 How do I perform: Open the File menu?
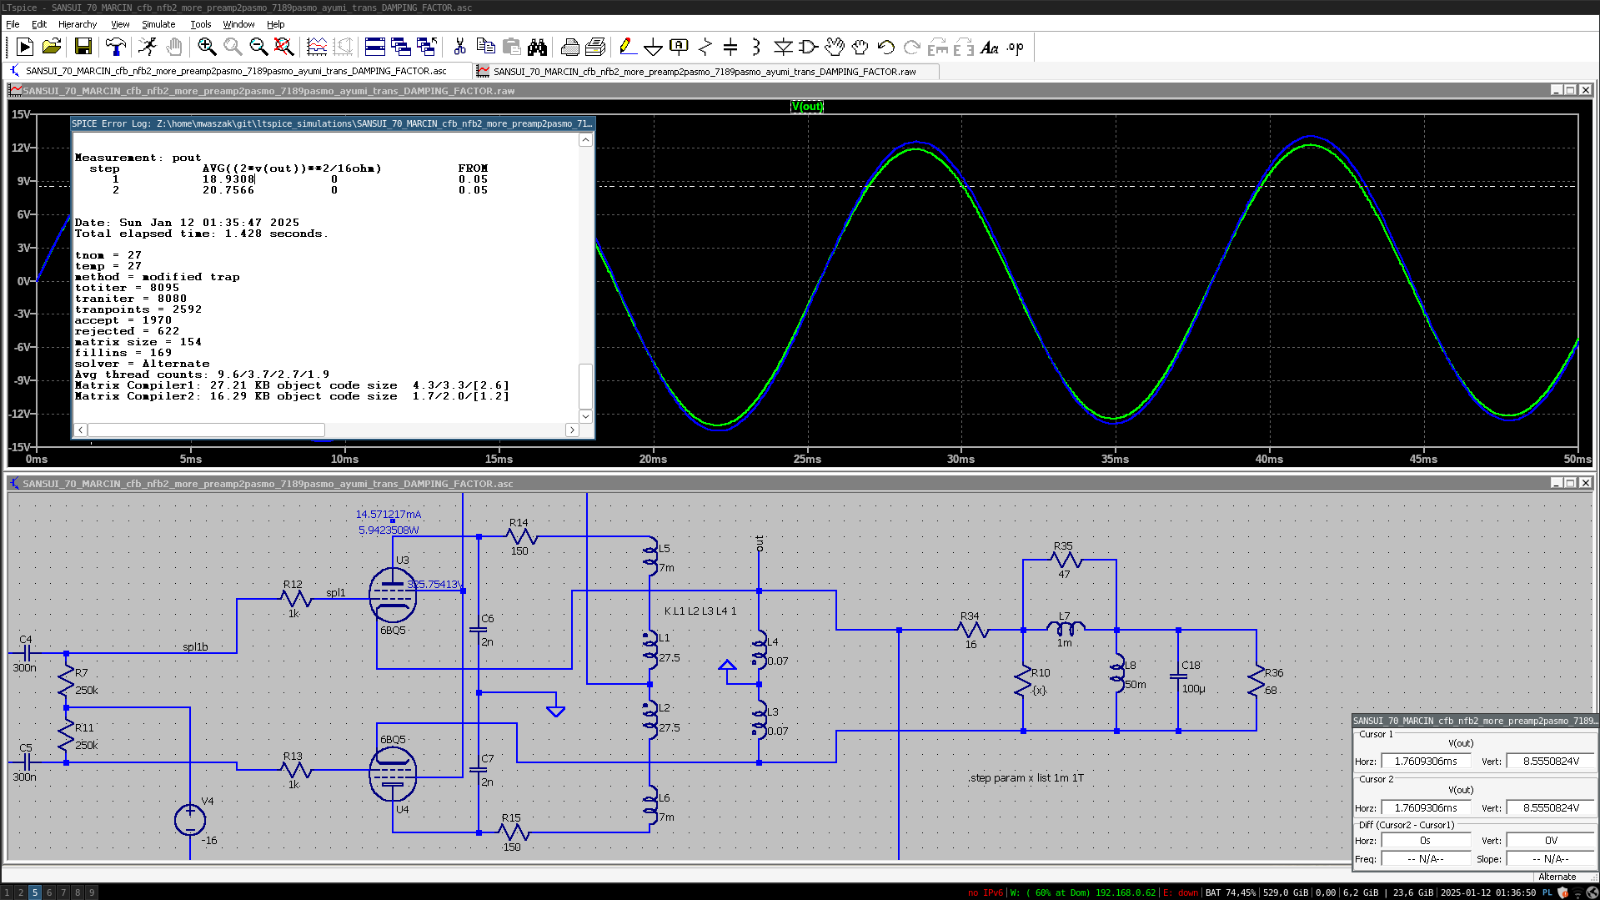point(13,24)
